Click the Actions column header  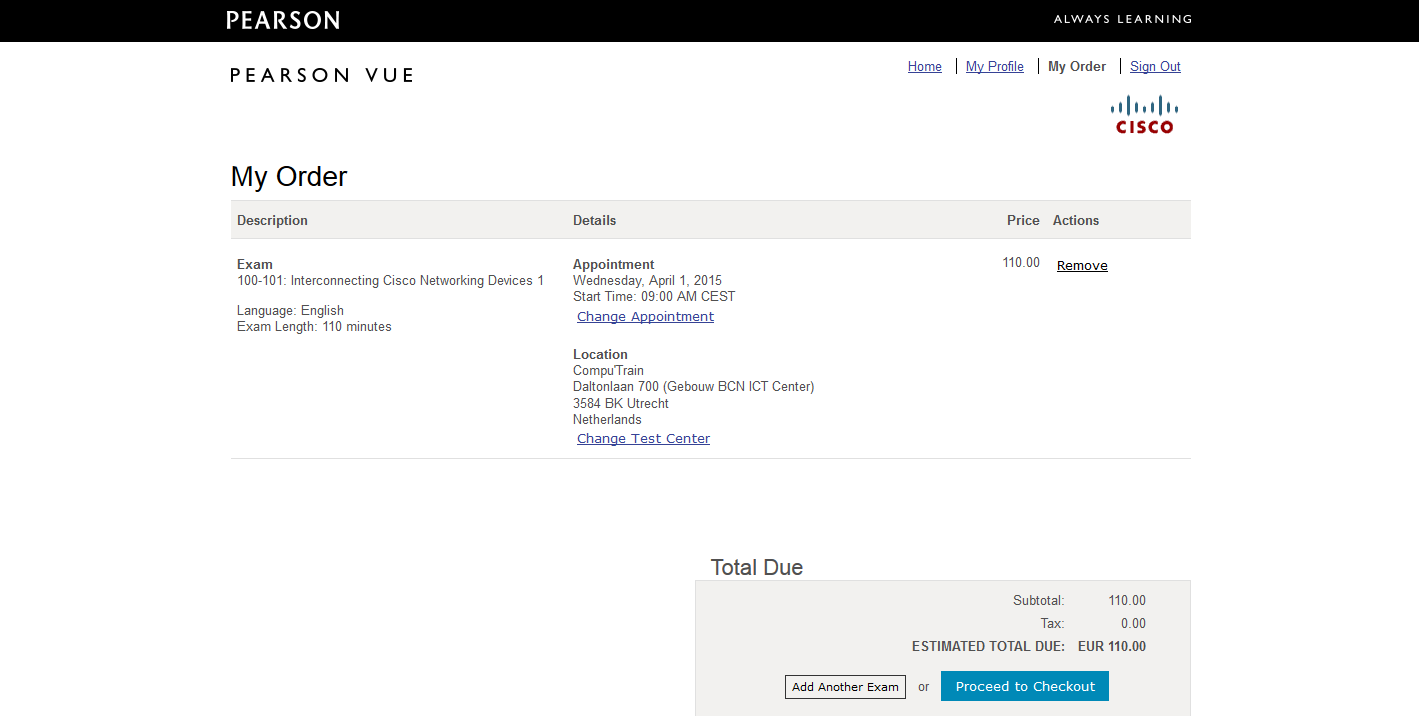[1076, 221]
